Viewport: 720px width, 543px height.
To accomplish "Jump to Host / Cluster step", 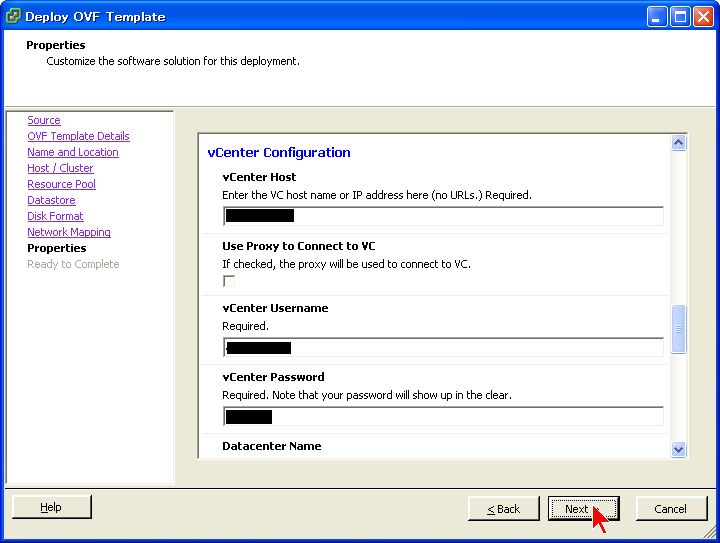I will (x=60, y=168).
